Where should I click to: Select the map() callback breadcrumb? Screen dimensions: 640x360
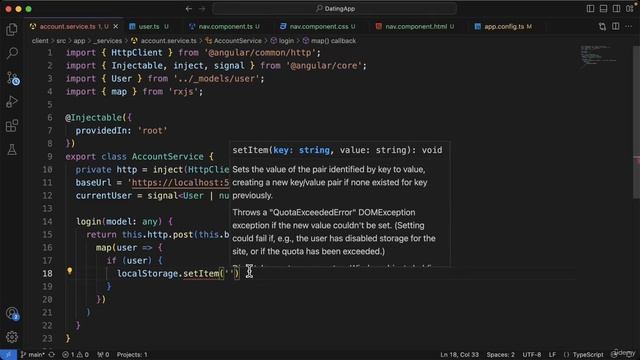329,41
